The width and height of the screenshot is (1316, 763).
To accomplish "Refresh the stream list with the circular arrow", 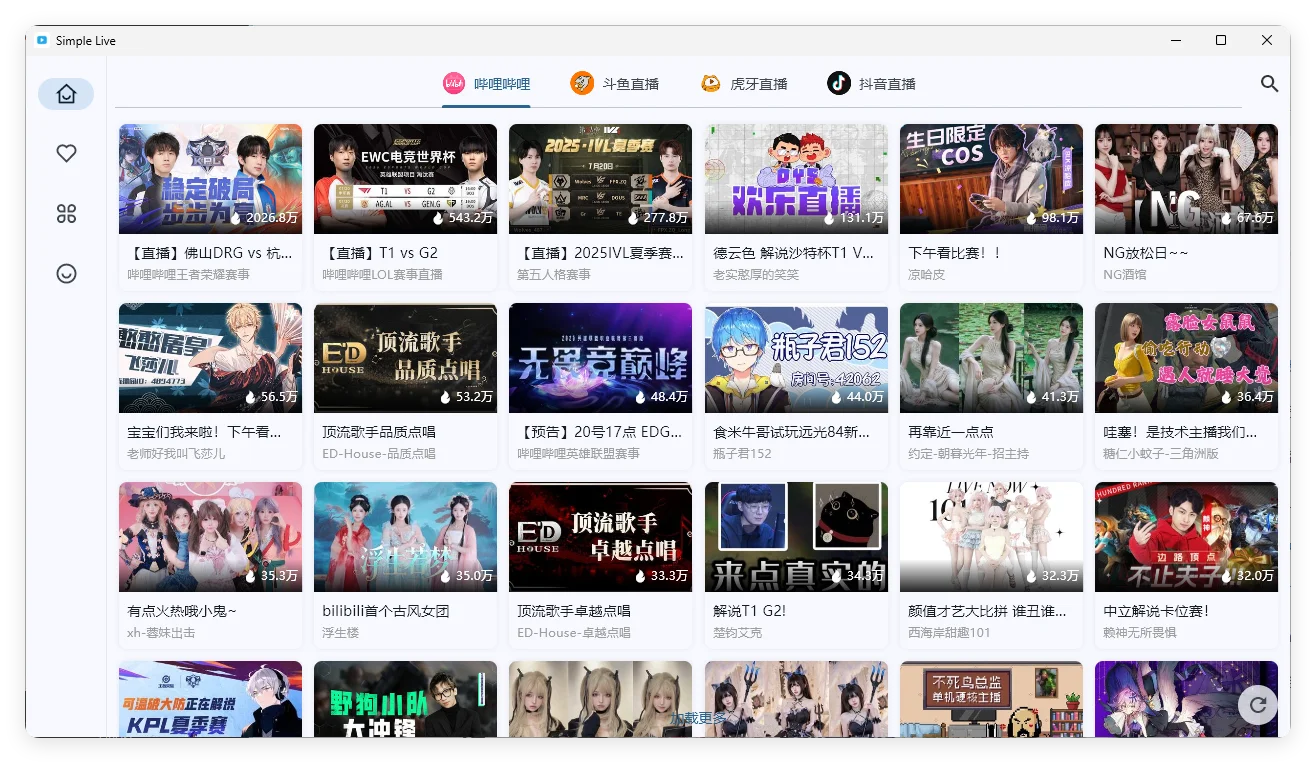I will coord(1257,705).
